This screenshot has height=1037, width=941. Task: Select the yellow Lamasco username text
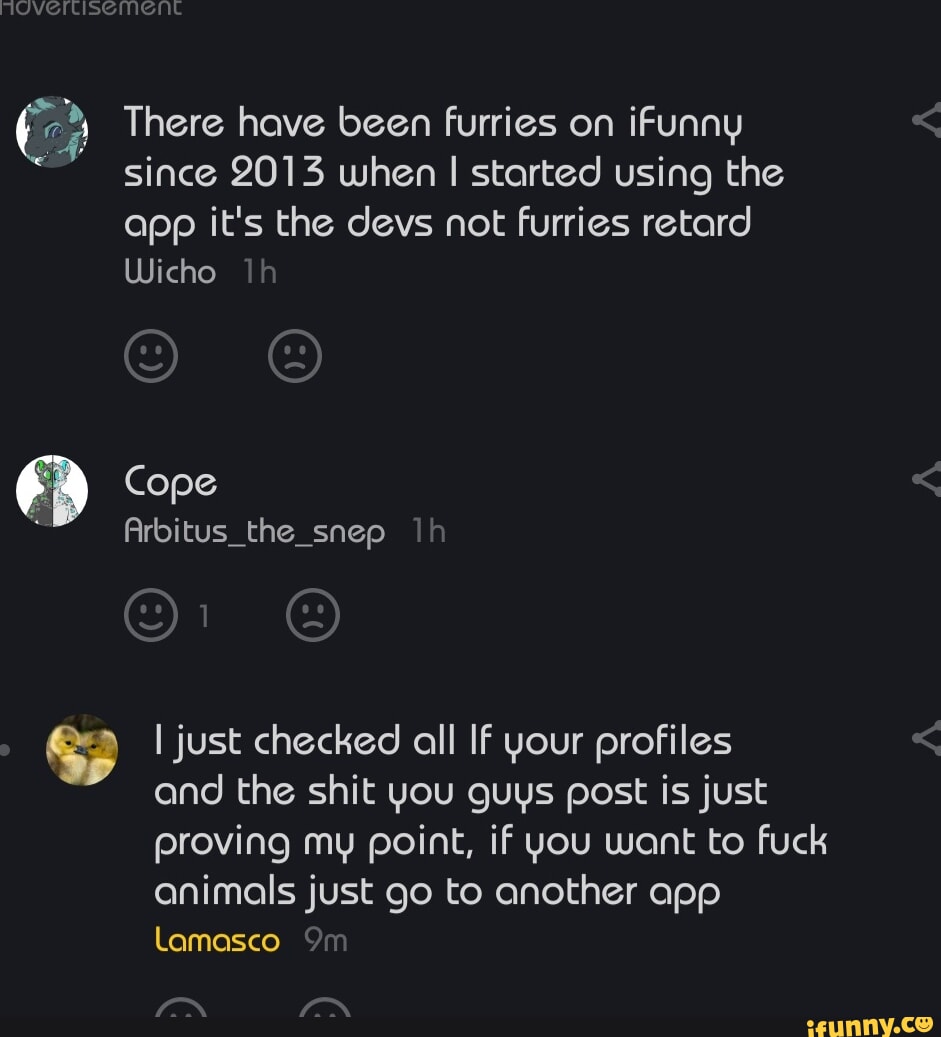coord(217,940)
